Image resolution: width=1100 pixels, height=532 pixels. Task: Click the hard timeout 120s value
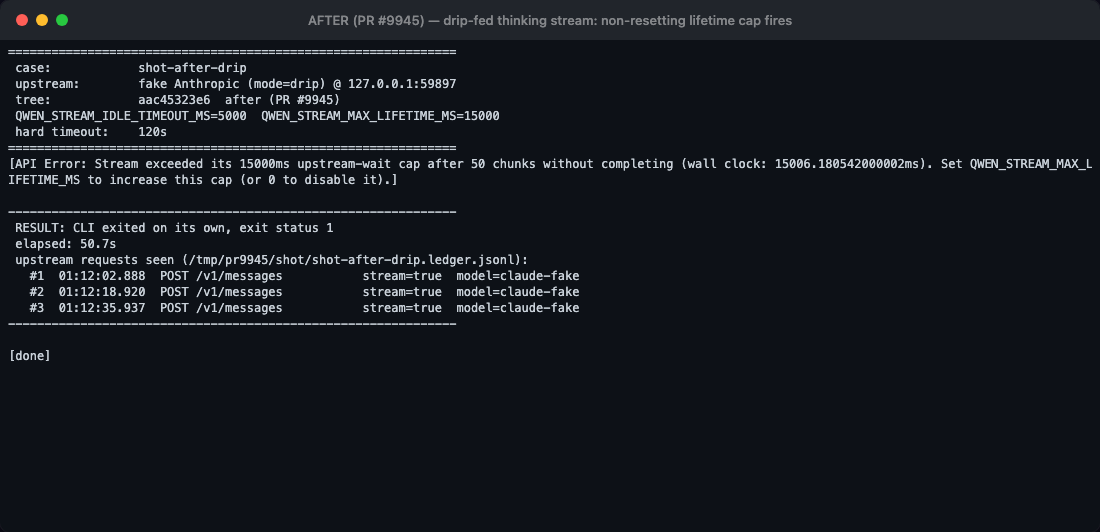tap(152, 132)
